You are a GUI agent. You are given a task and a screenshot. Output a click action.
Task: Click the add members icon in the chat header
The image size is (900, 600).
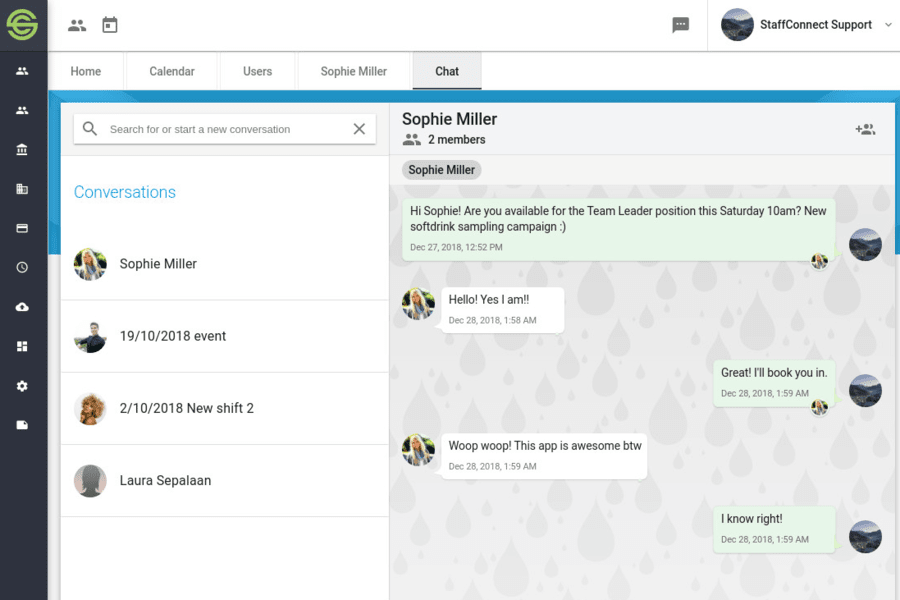(865, 129)
